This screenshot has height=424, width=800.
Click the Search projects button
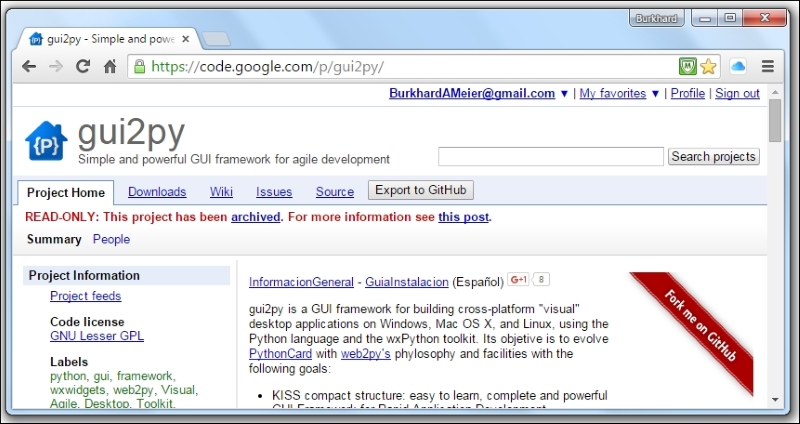coord(714,157)
